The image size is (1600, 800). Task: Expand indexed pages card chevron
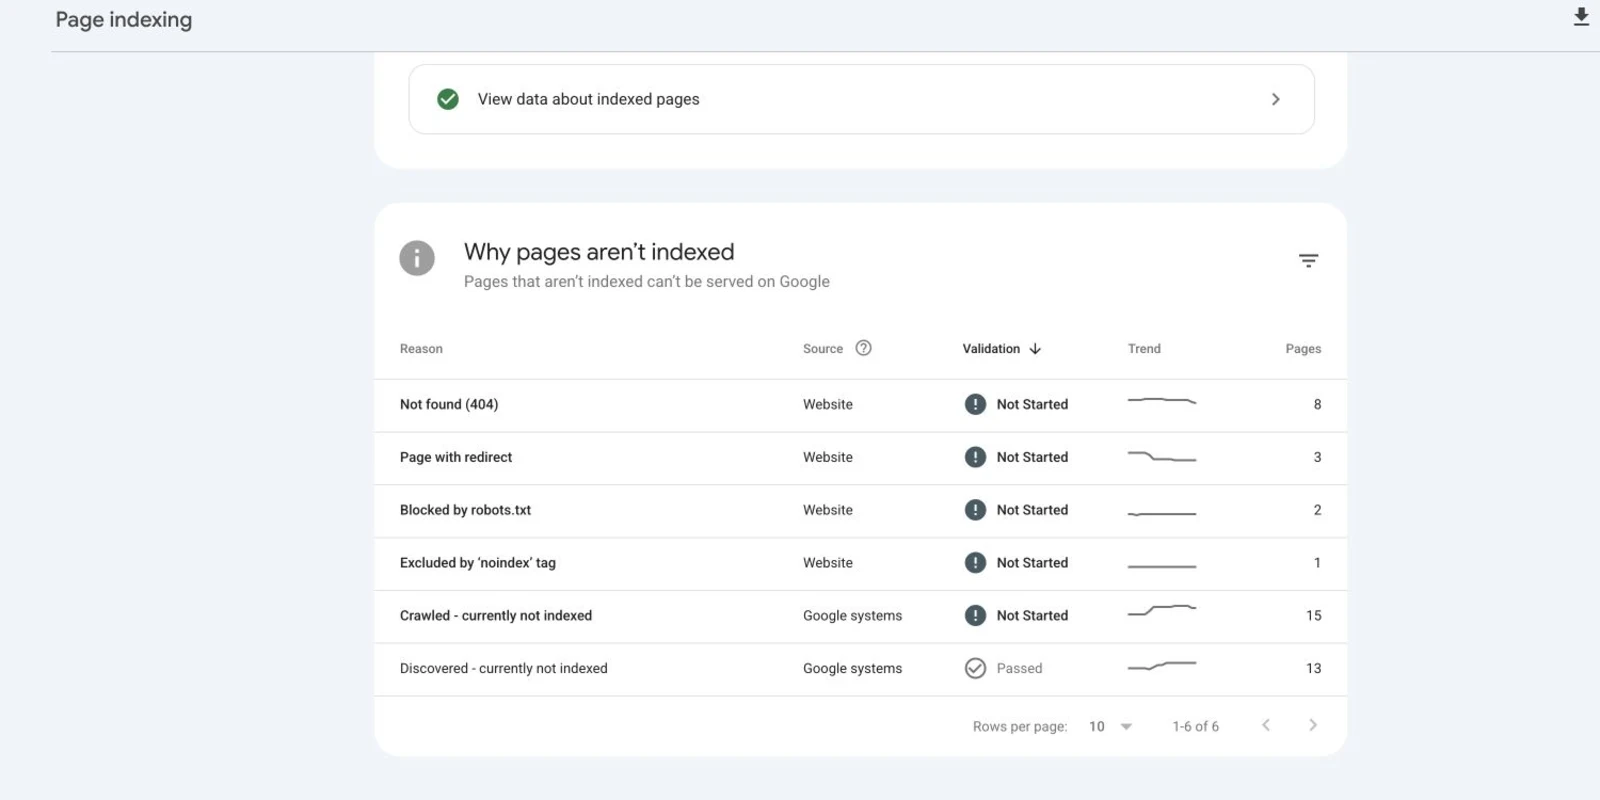coord(1275,99)
